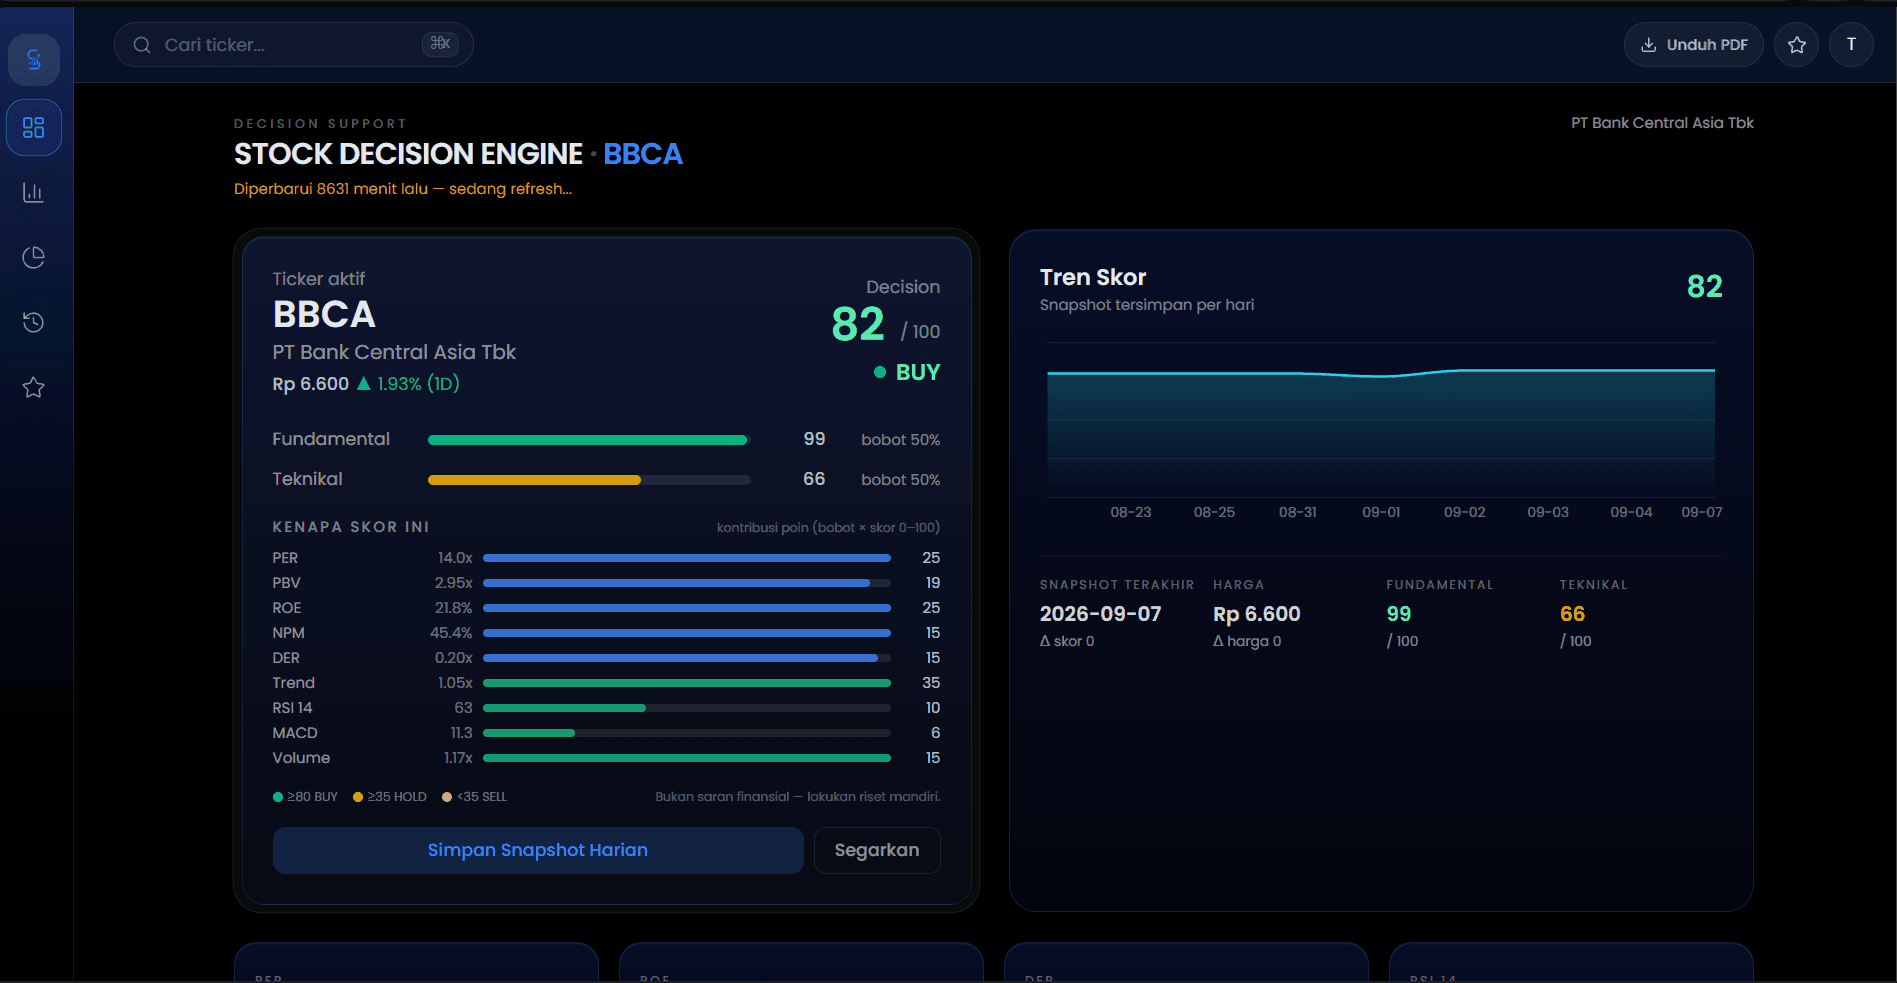Viewport: 1897px width, 983px height.
Task: Click the <35 SELL legend item
Action: click(x=475, y=797)
